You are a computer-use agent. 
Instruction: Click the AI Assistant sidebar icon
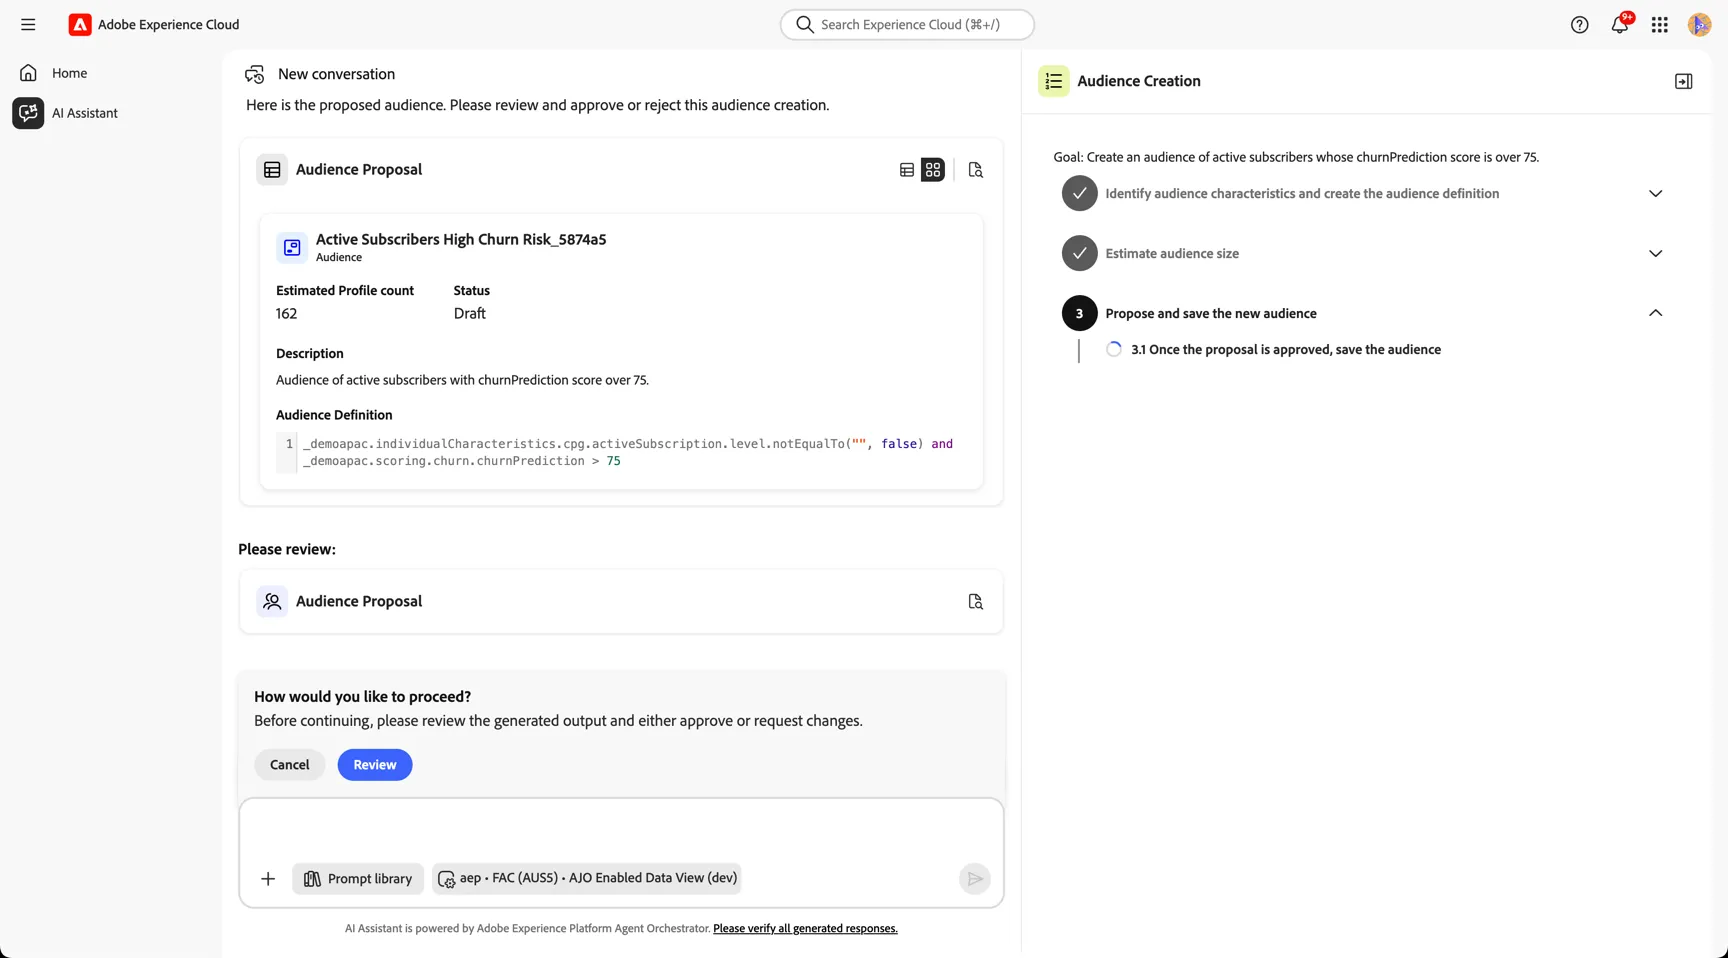[x=28, y=113]
